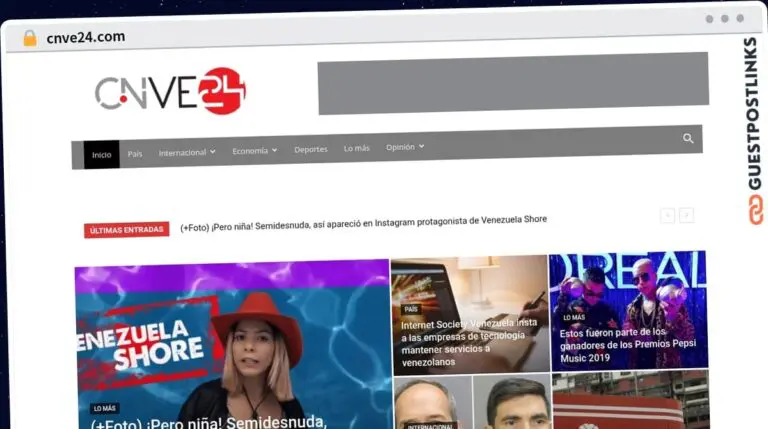Open ticker headline about Venezuela Shore protagonist

[x=363, y=222]
